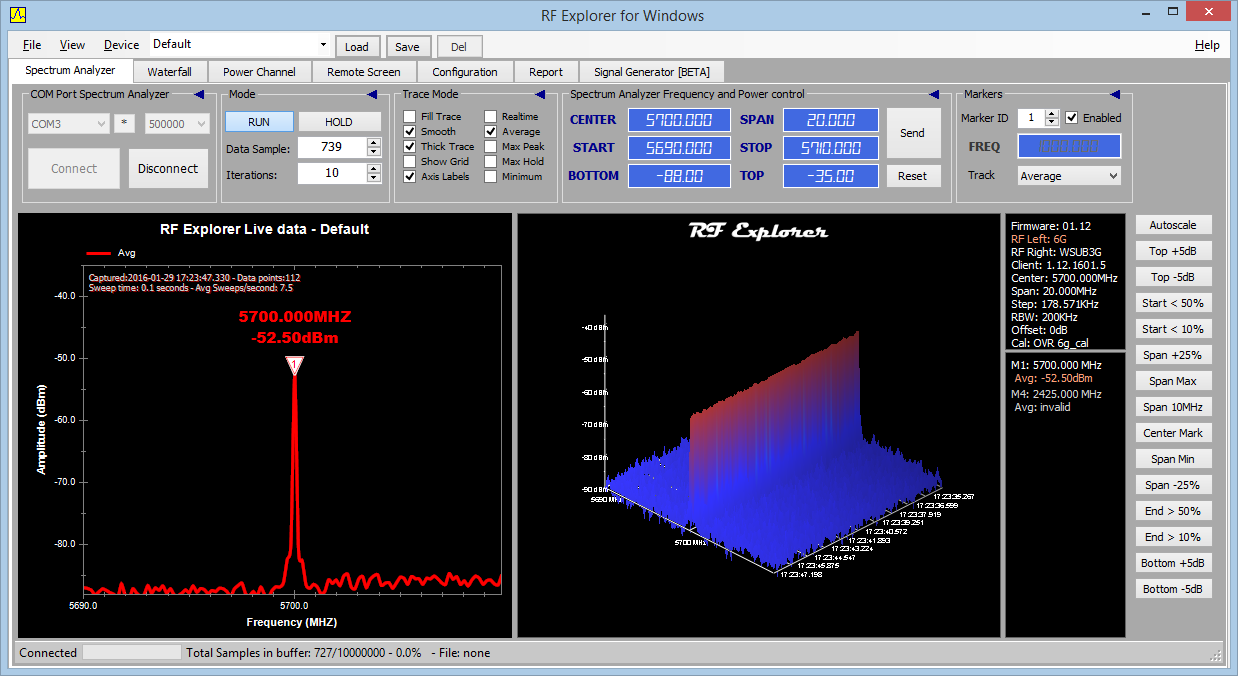Uncheck the Smooth checkbox
The width and height of the screenshot is (1238, 676).
tap(410, 132)
